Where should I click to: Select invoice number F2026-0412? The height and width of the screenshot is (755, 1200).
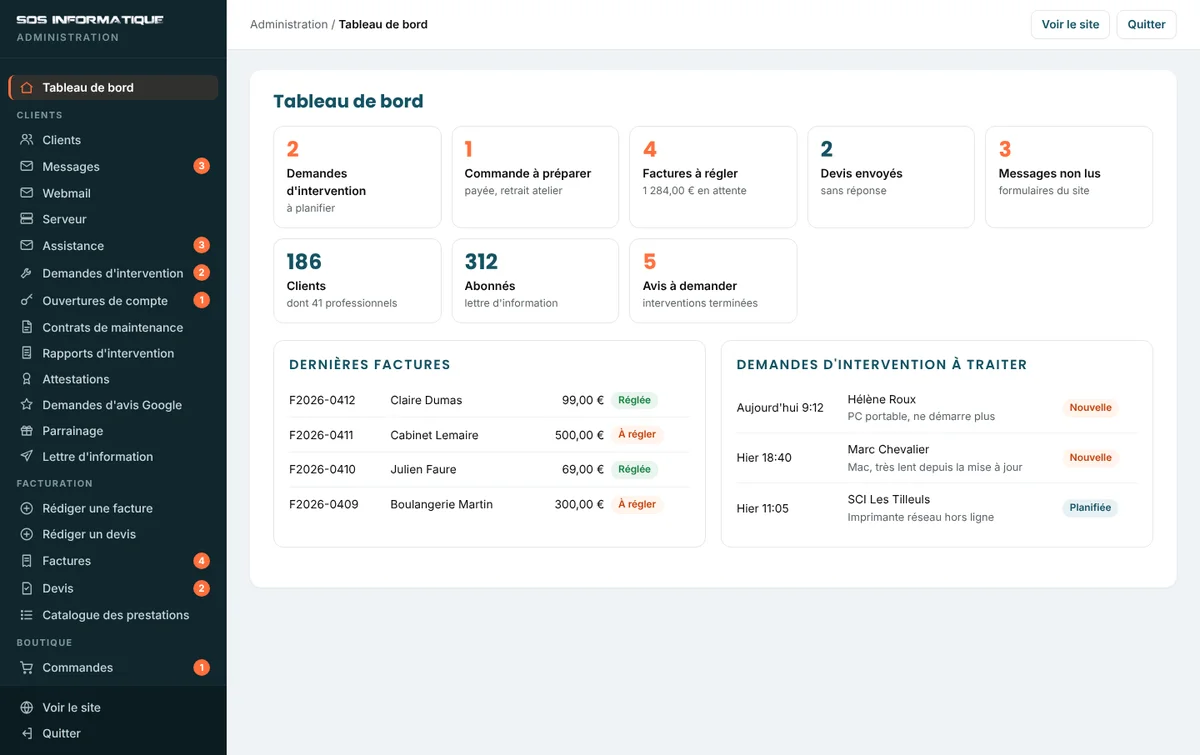(322, 400)
